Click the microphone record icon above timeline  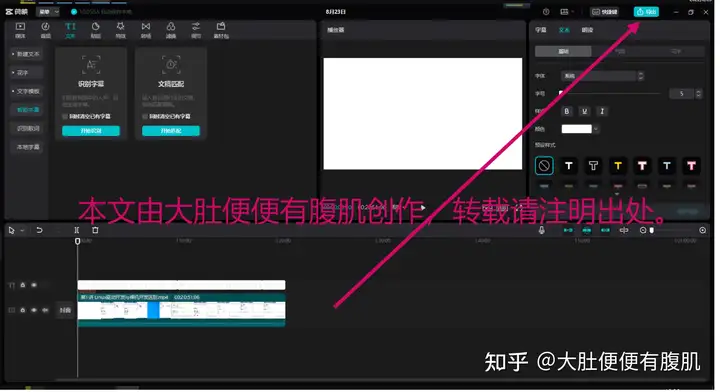(x=542, y=230)
